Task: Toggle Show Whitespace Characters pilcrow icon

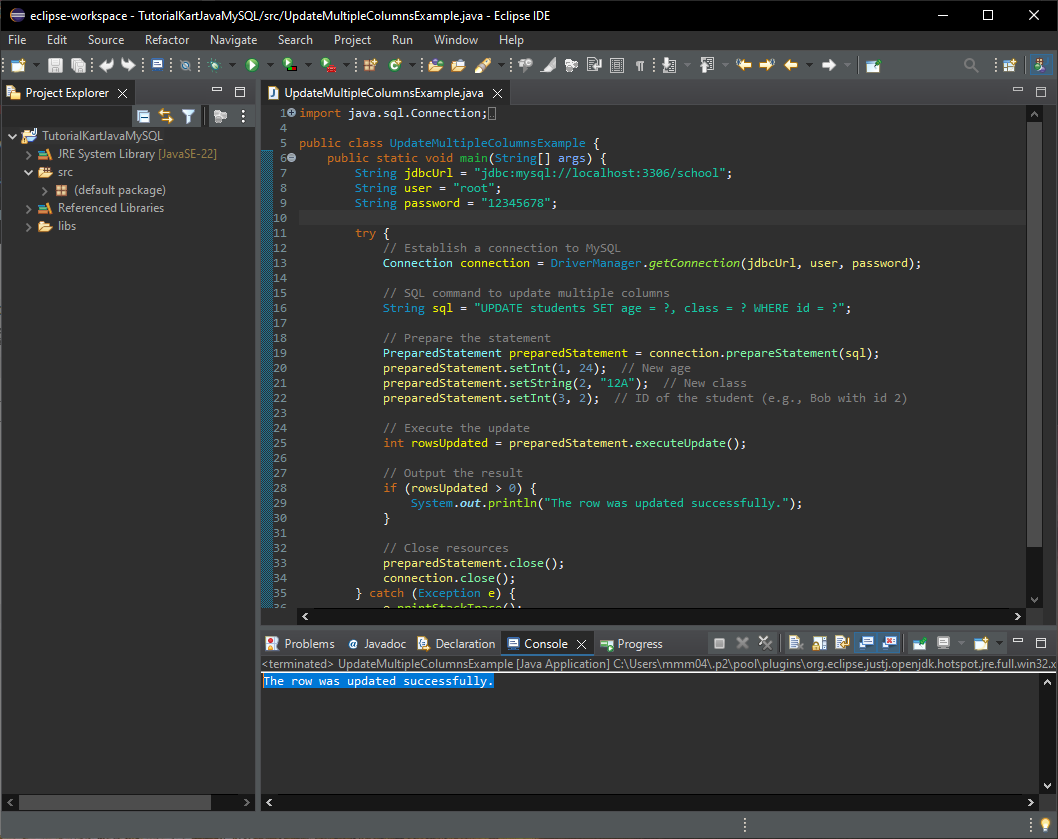Action: (640, 65)
